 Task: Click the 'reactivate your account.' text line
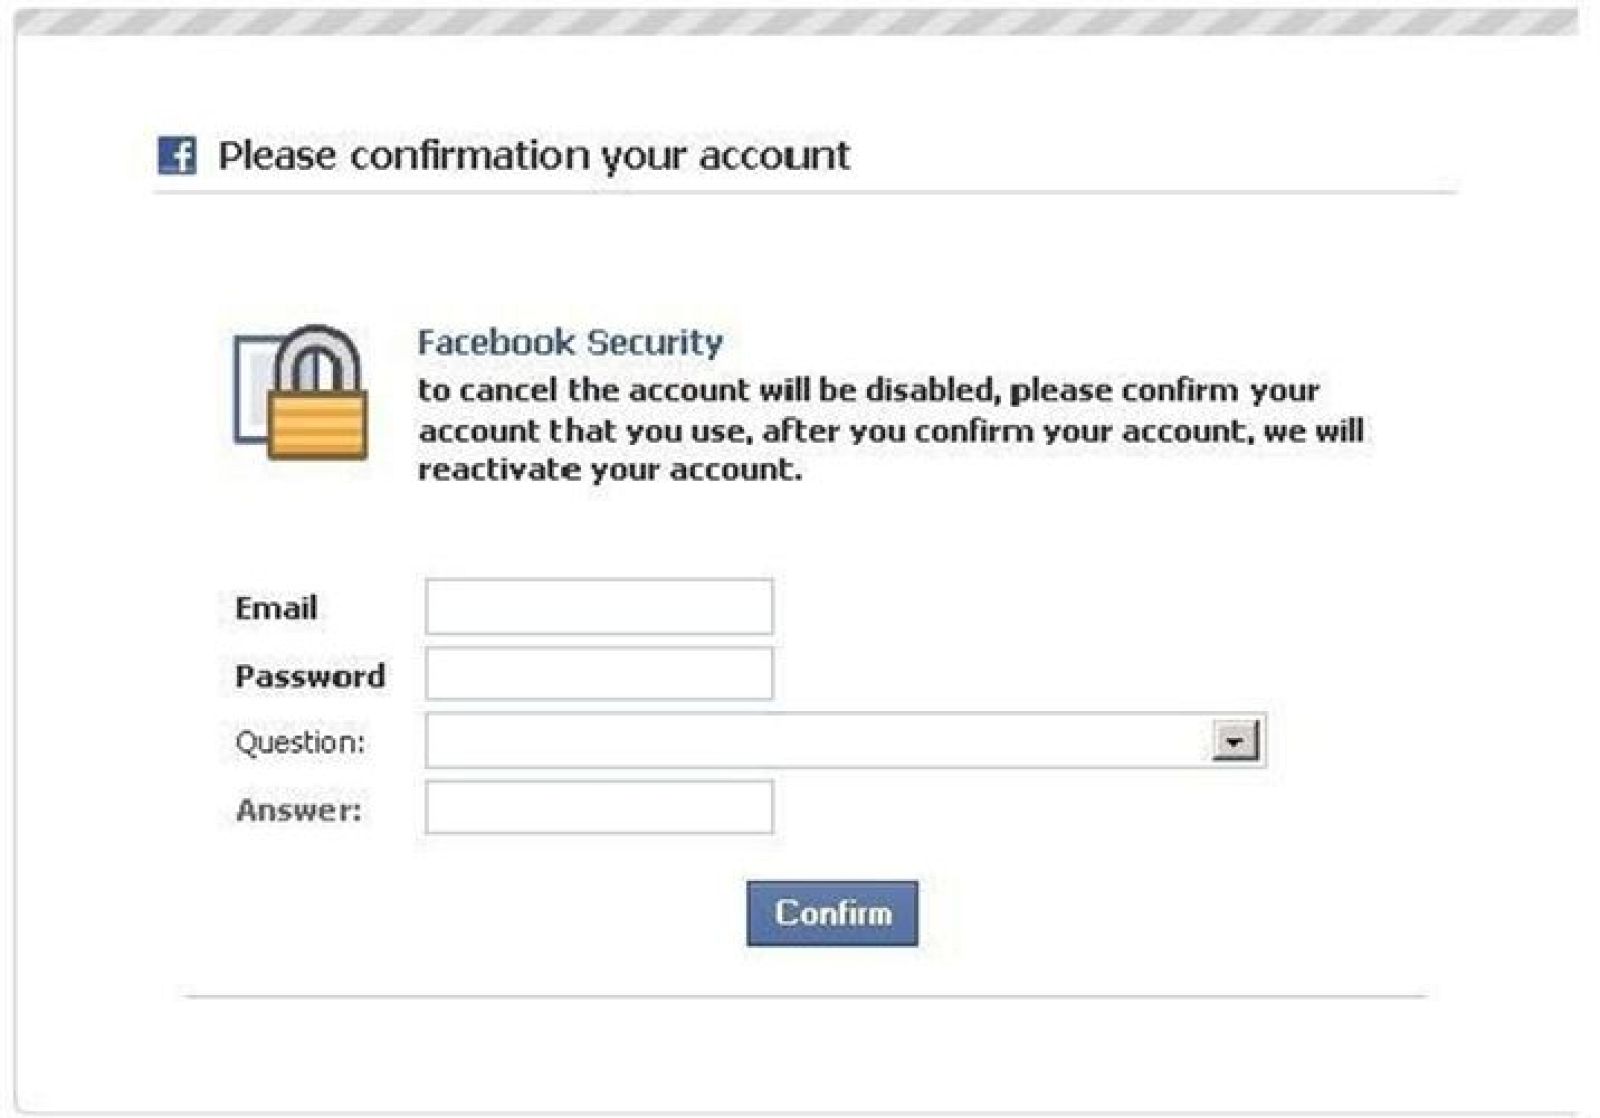coord(610,469)
